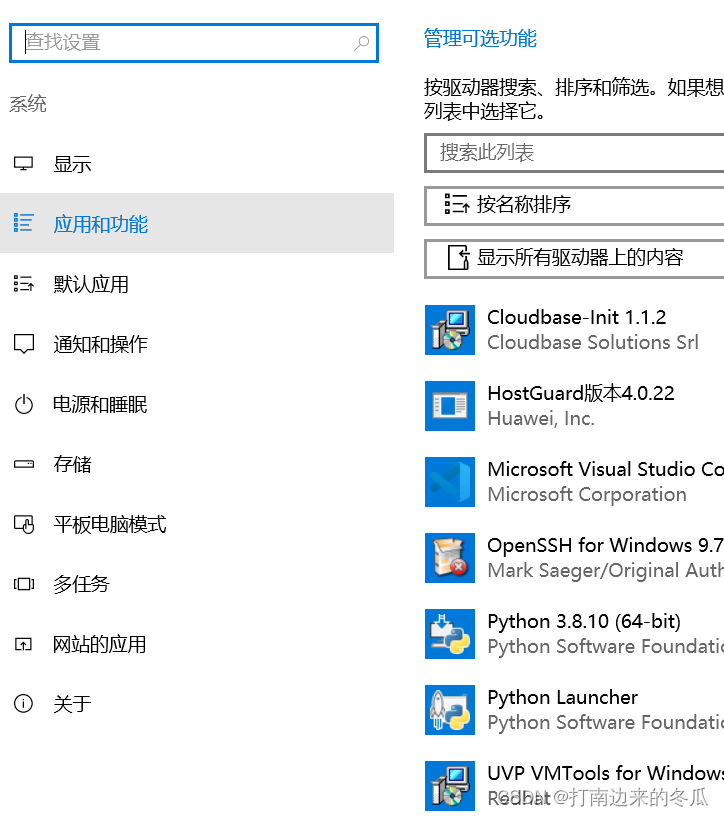Select Python 3.8.10 (64-bit) in the list
Screen dimensions: 724x817
[x=575, y=634]
